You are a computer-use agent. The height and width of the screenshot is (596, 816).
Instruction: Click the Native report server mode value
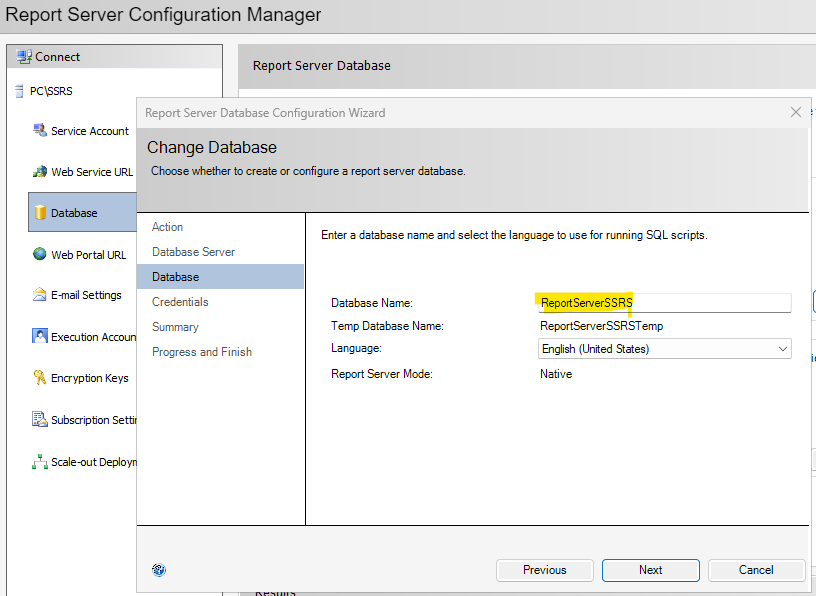[x=556, y=374]
